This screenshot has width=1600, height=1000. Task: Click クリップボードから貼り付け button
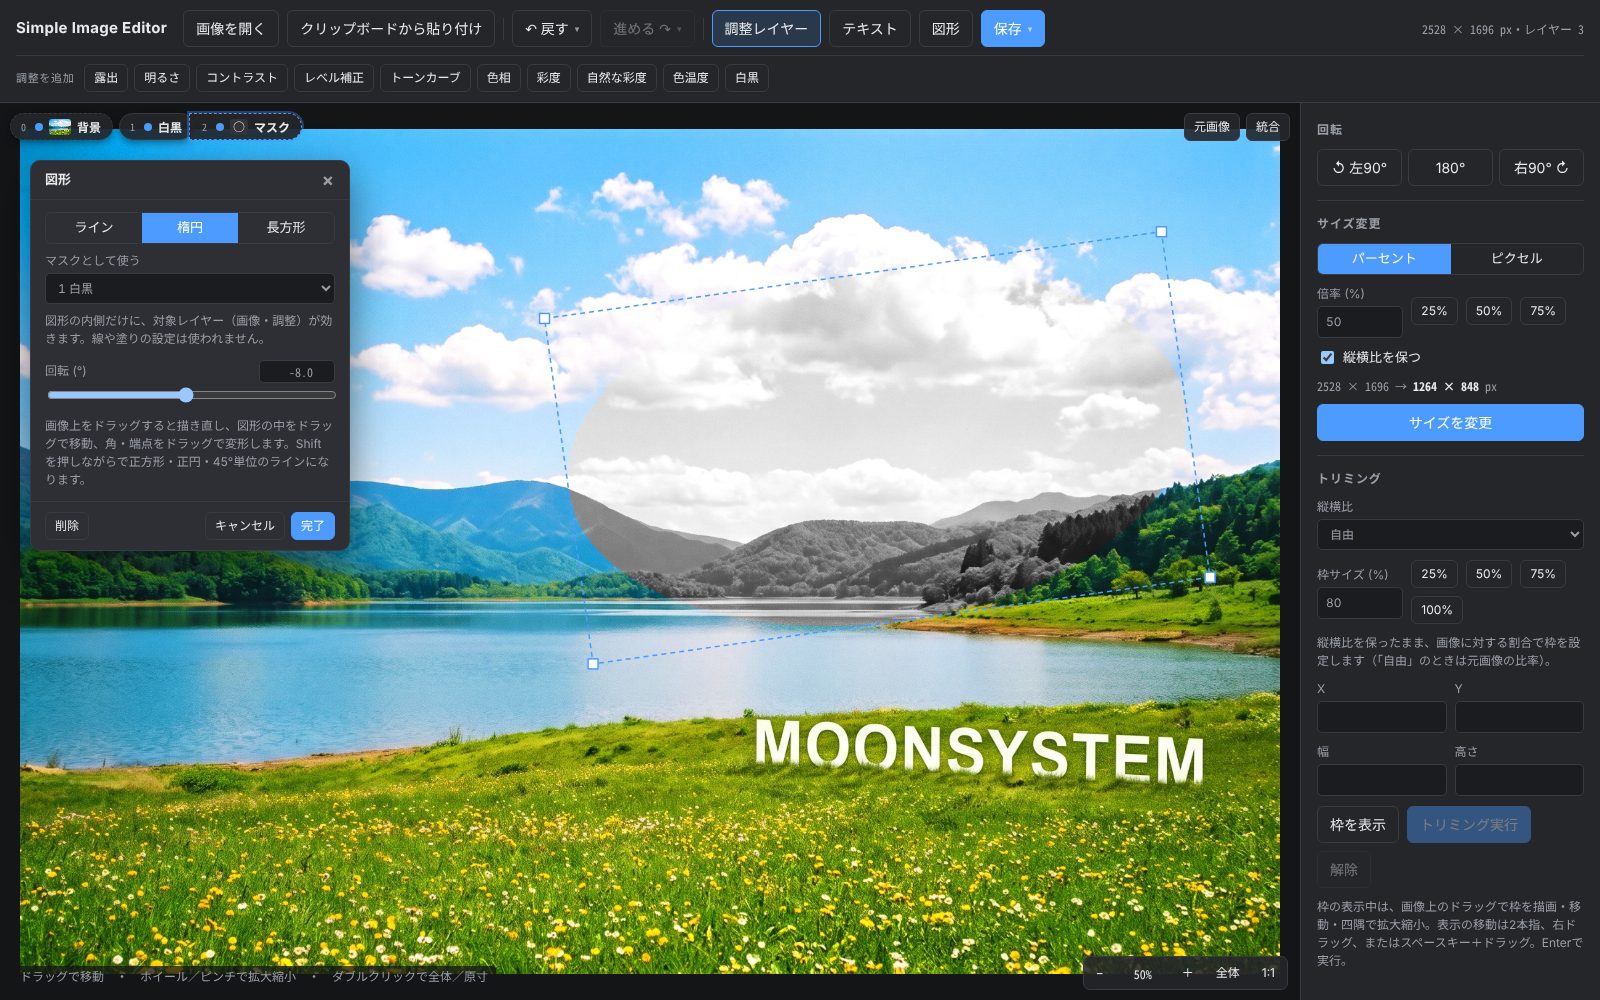(x=391, y=29)
